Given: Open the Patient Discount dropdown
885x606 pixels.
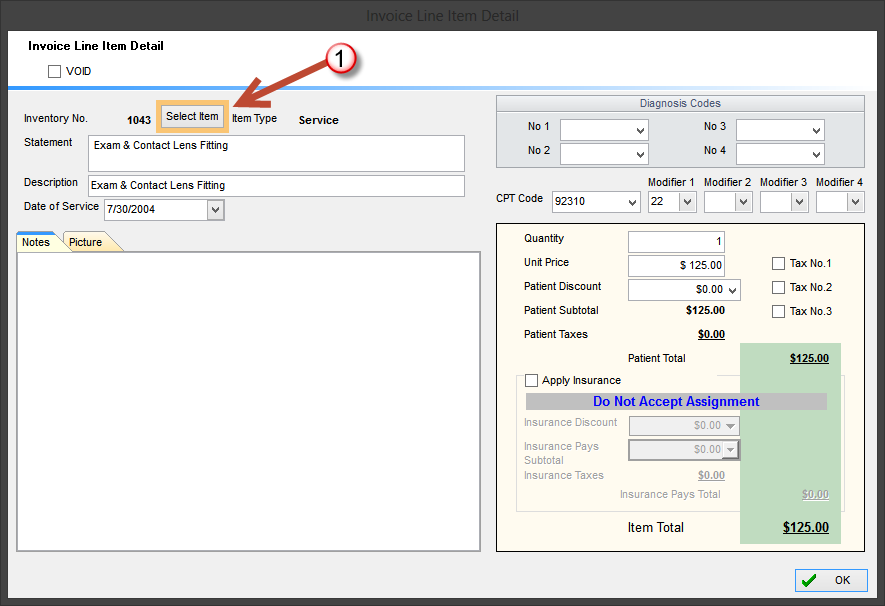Looking at the screenshot, I should 732,290.
